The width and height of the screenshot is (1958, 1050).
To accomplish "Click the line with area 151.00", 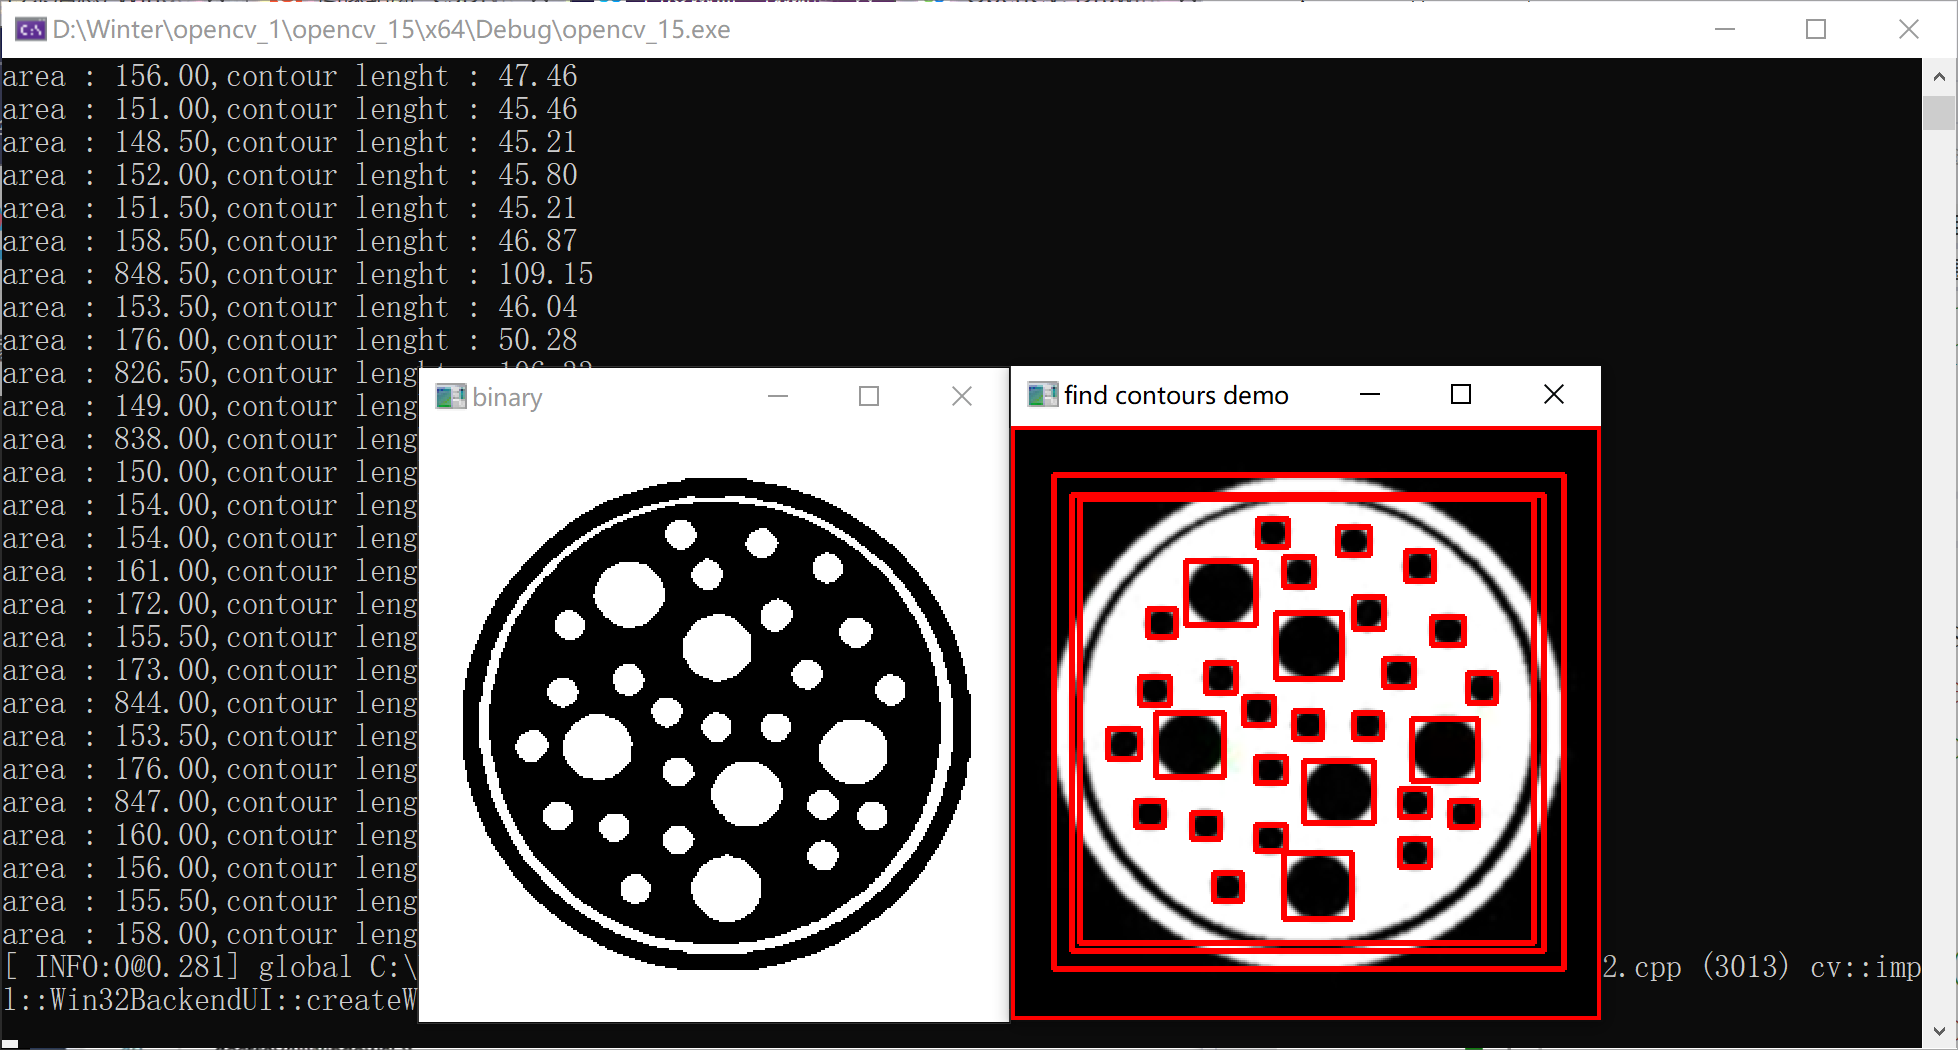I will 290,109.
